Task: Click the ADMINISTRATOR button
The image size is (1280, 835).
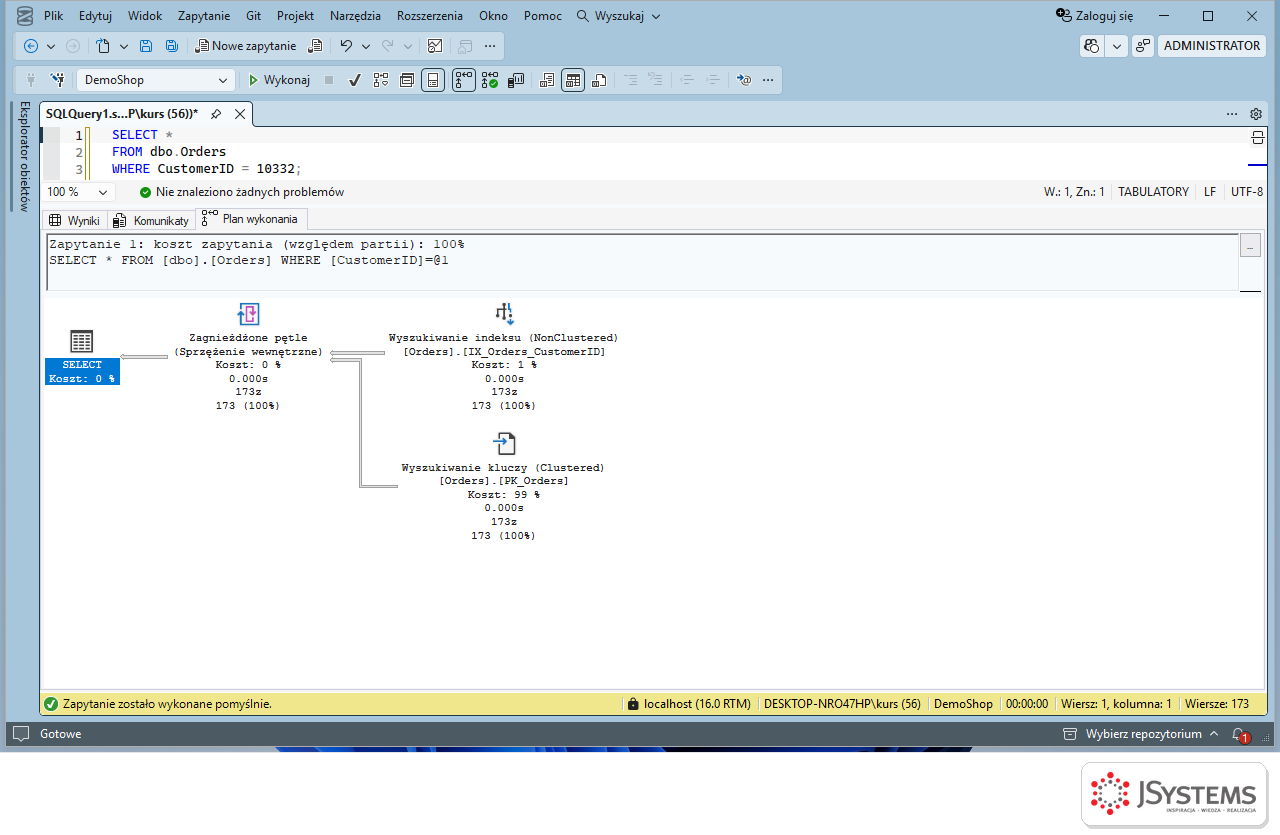Action: tap(1212, 46)
